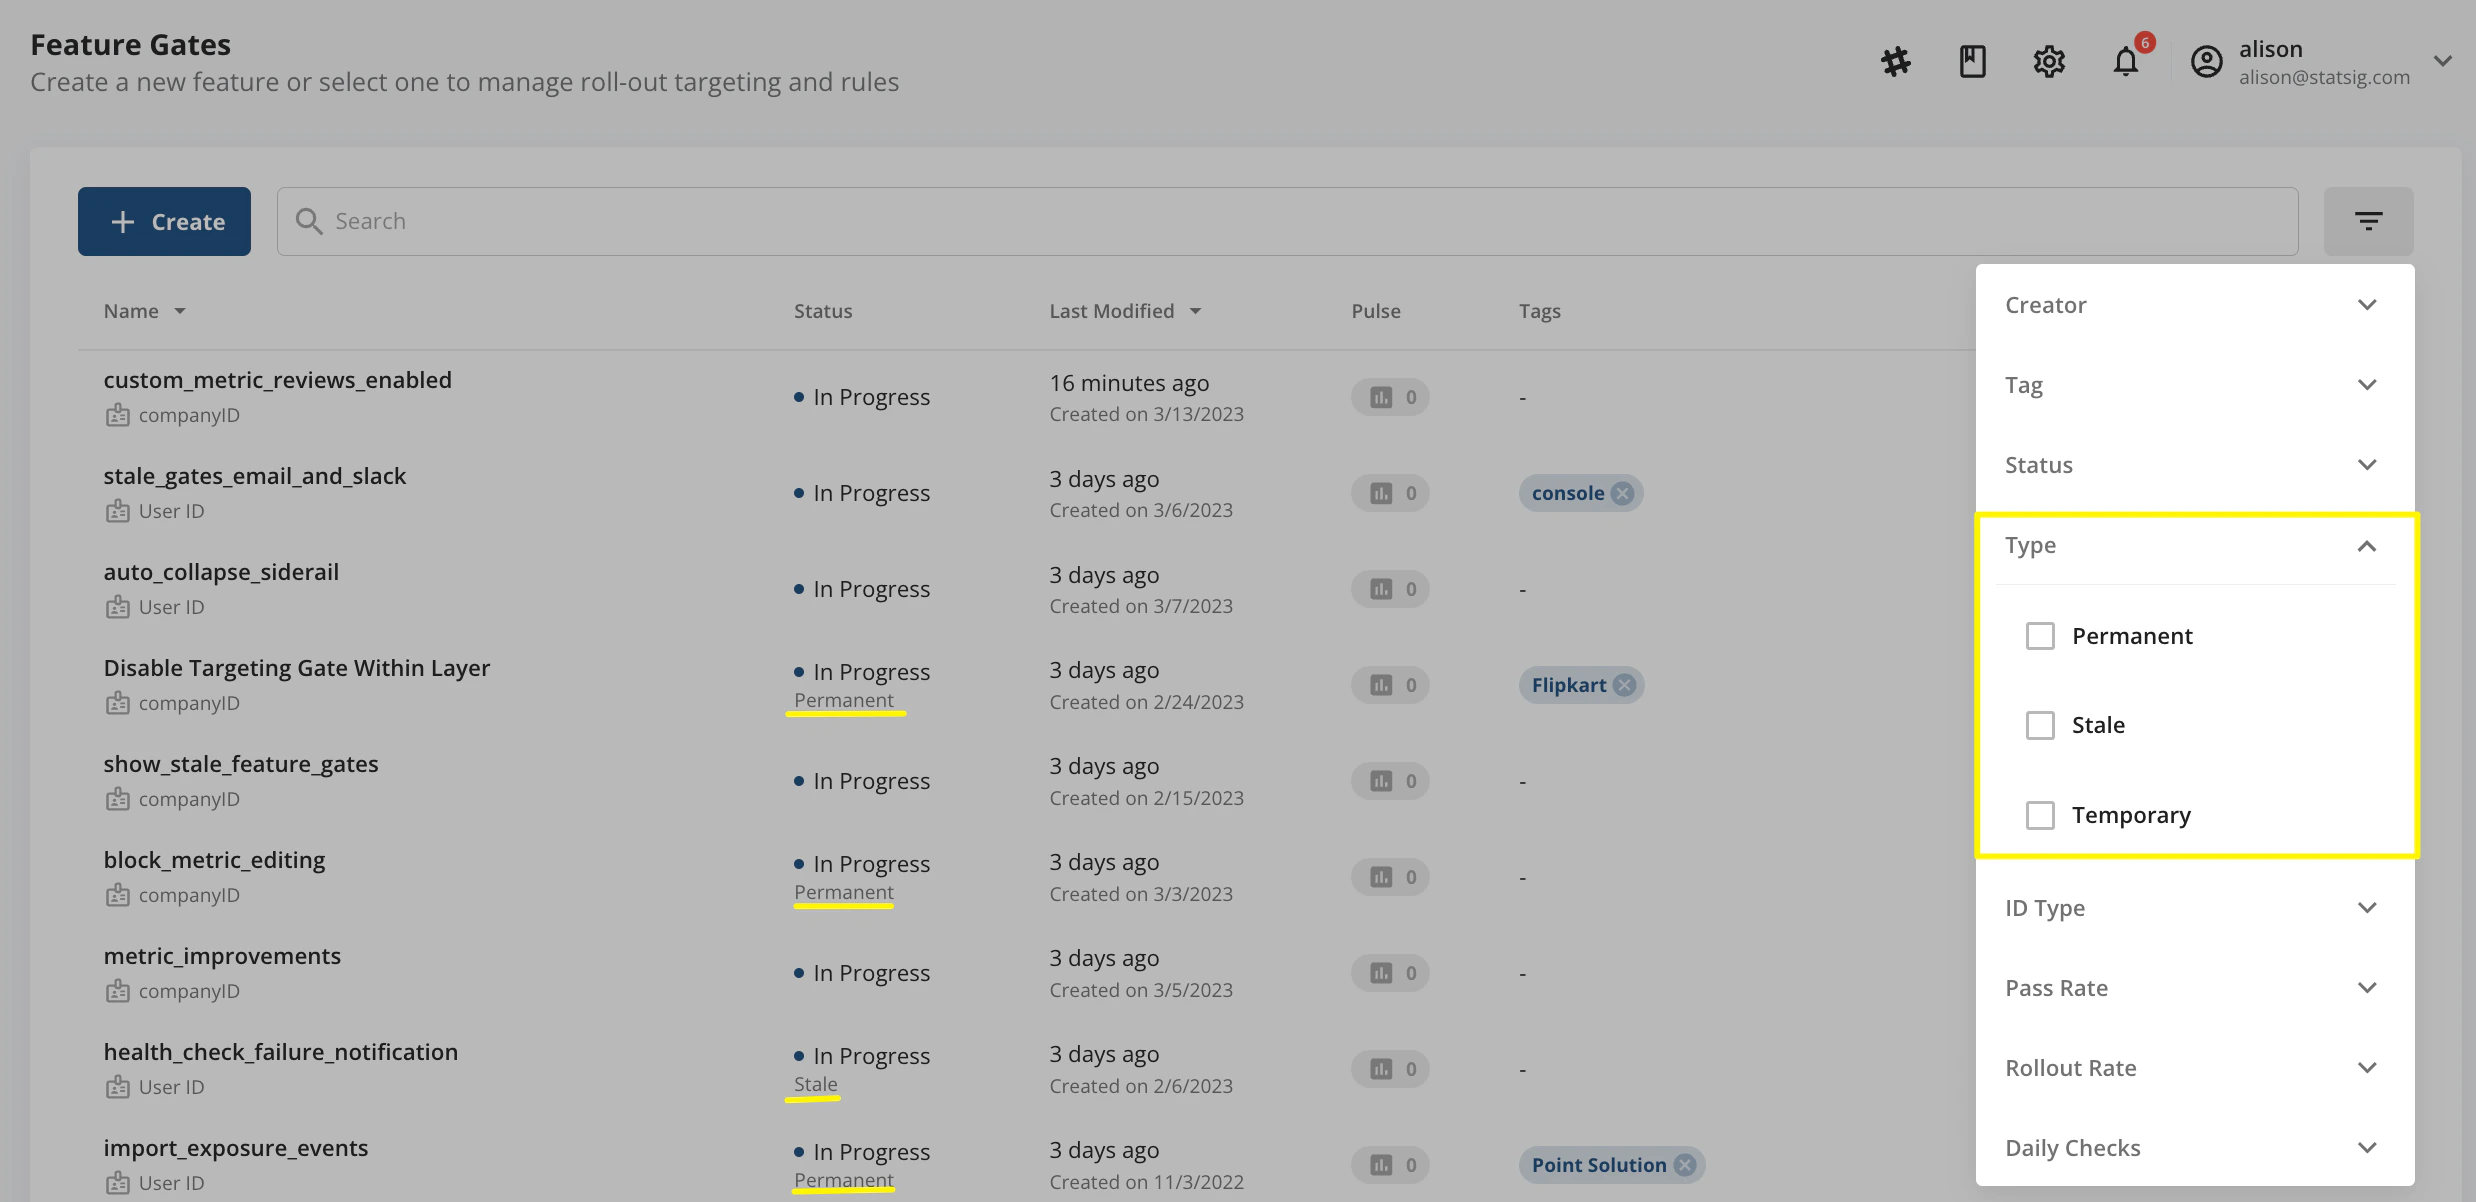
Task: Open the documentation bookmark icon
Action: pyautogui.click(x=1972, y=61)
